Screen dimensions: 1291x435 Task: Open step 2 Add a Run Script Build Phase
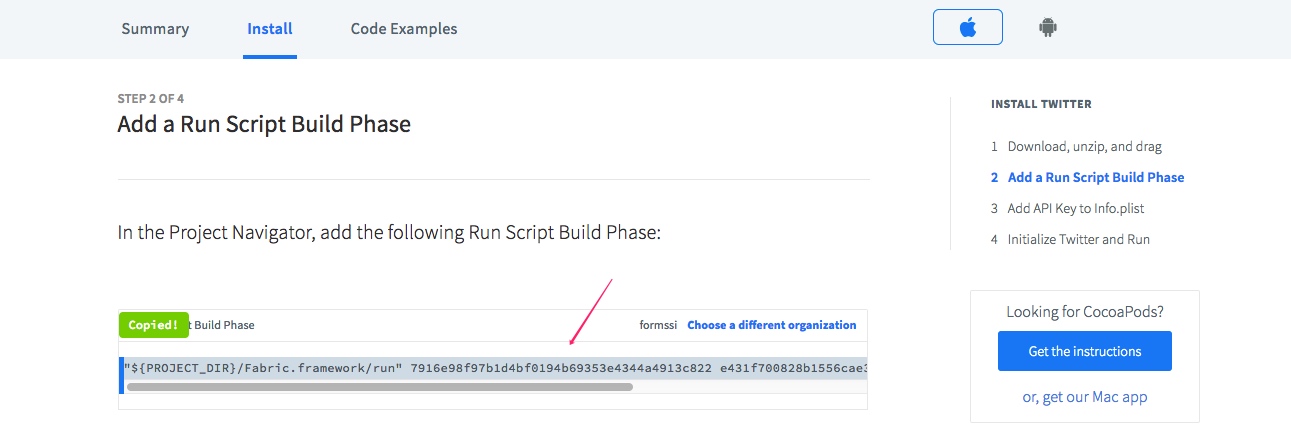point(1095,177)
